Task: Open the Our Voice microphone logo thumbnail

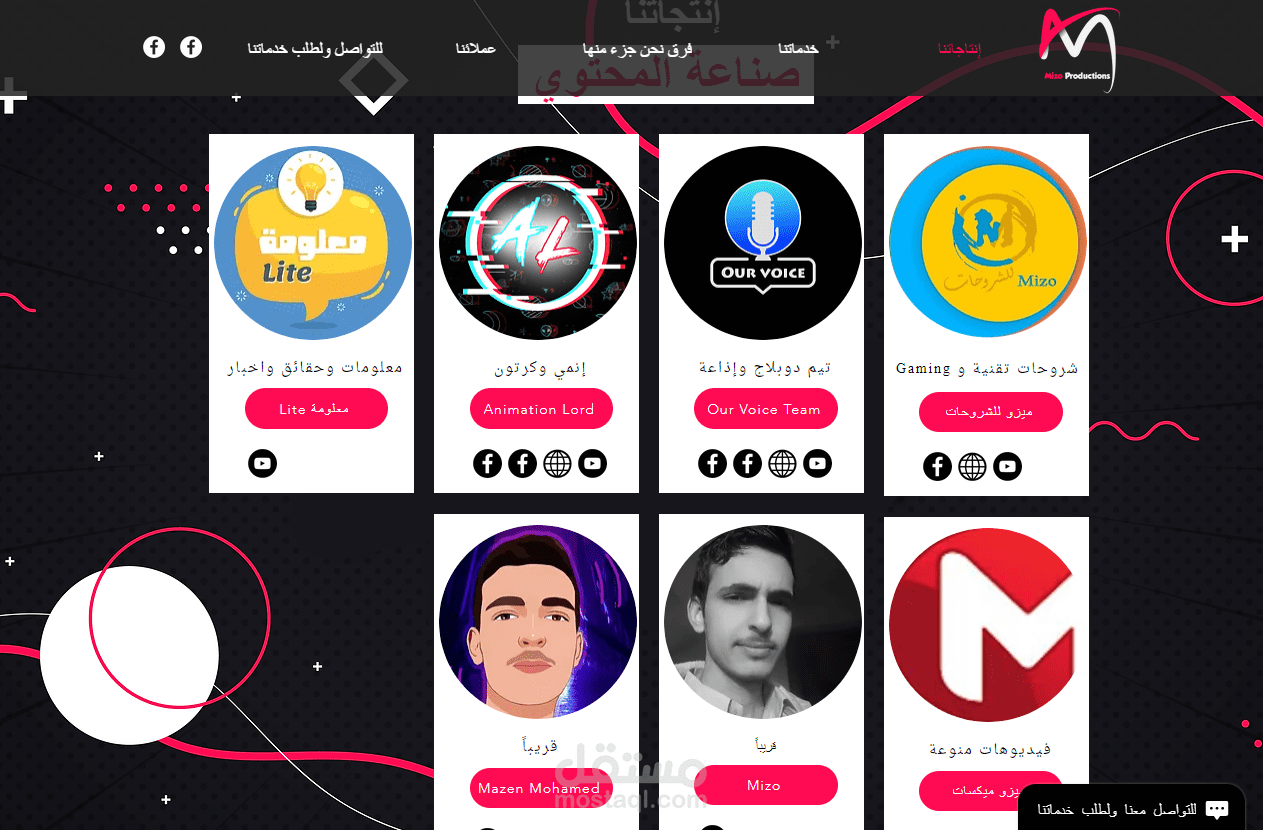Action: point(763,245)
